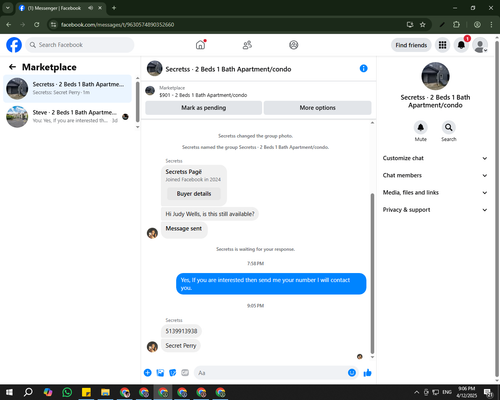500x400 pixels.
Task: Click the phone number message 5139913938
Action: [x=181, y=331]
